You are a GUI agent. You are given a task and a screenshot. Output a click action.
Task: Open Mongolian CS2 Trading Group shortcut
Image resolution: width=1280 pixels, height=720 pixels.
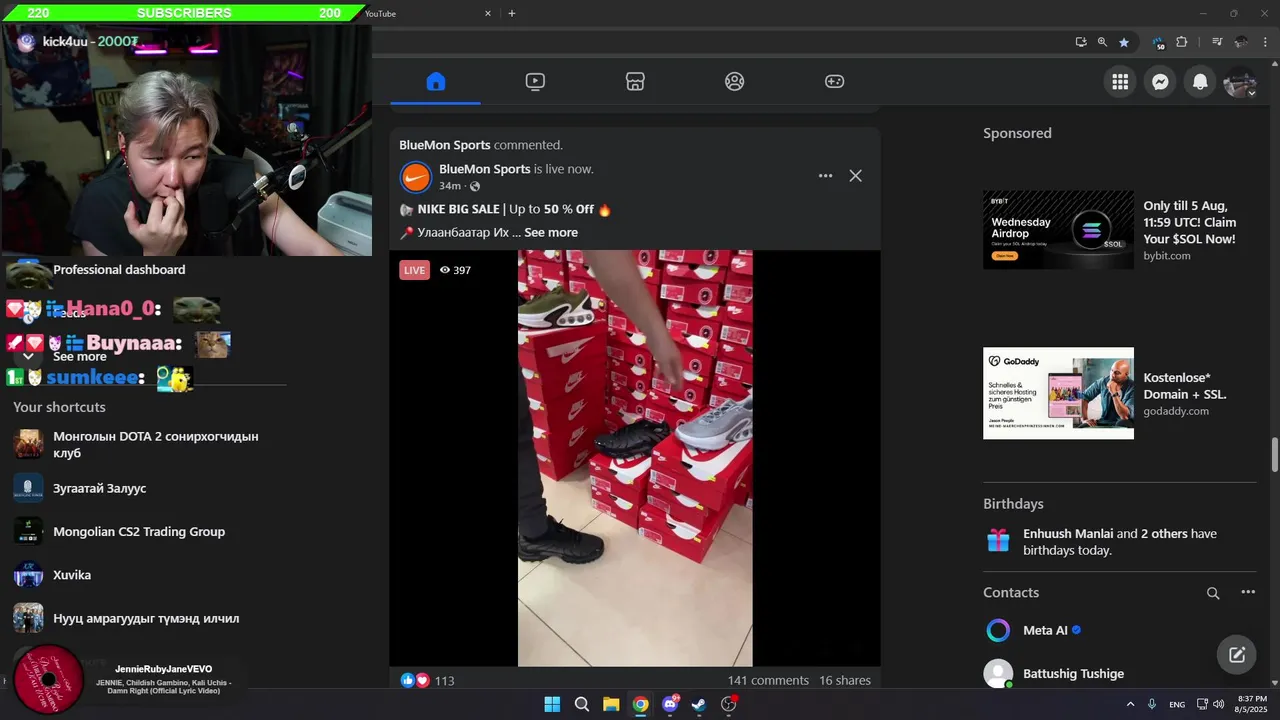point(139,531)
